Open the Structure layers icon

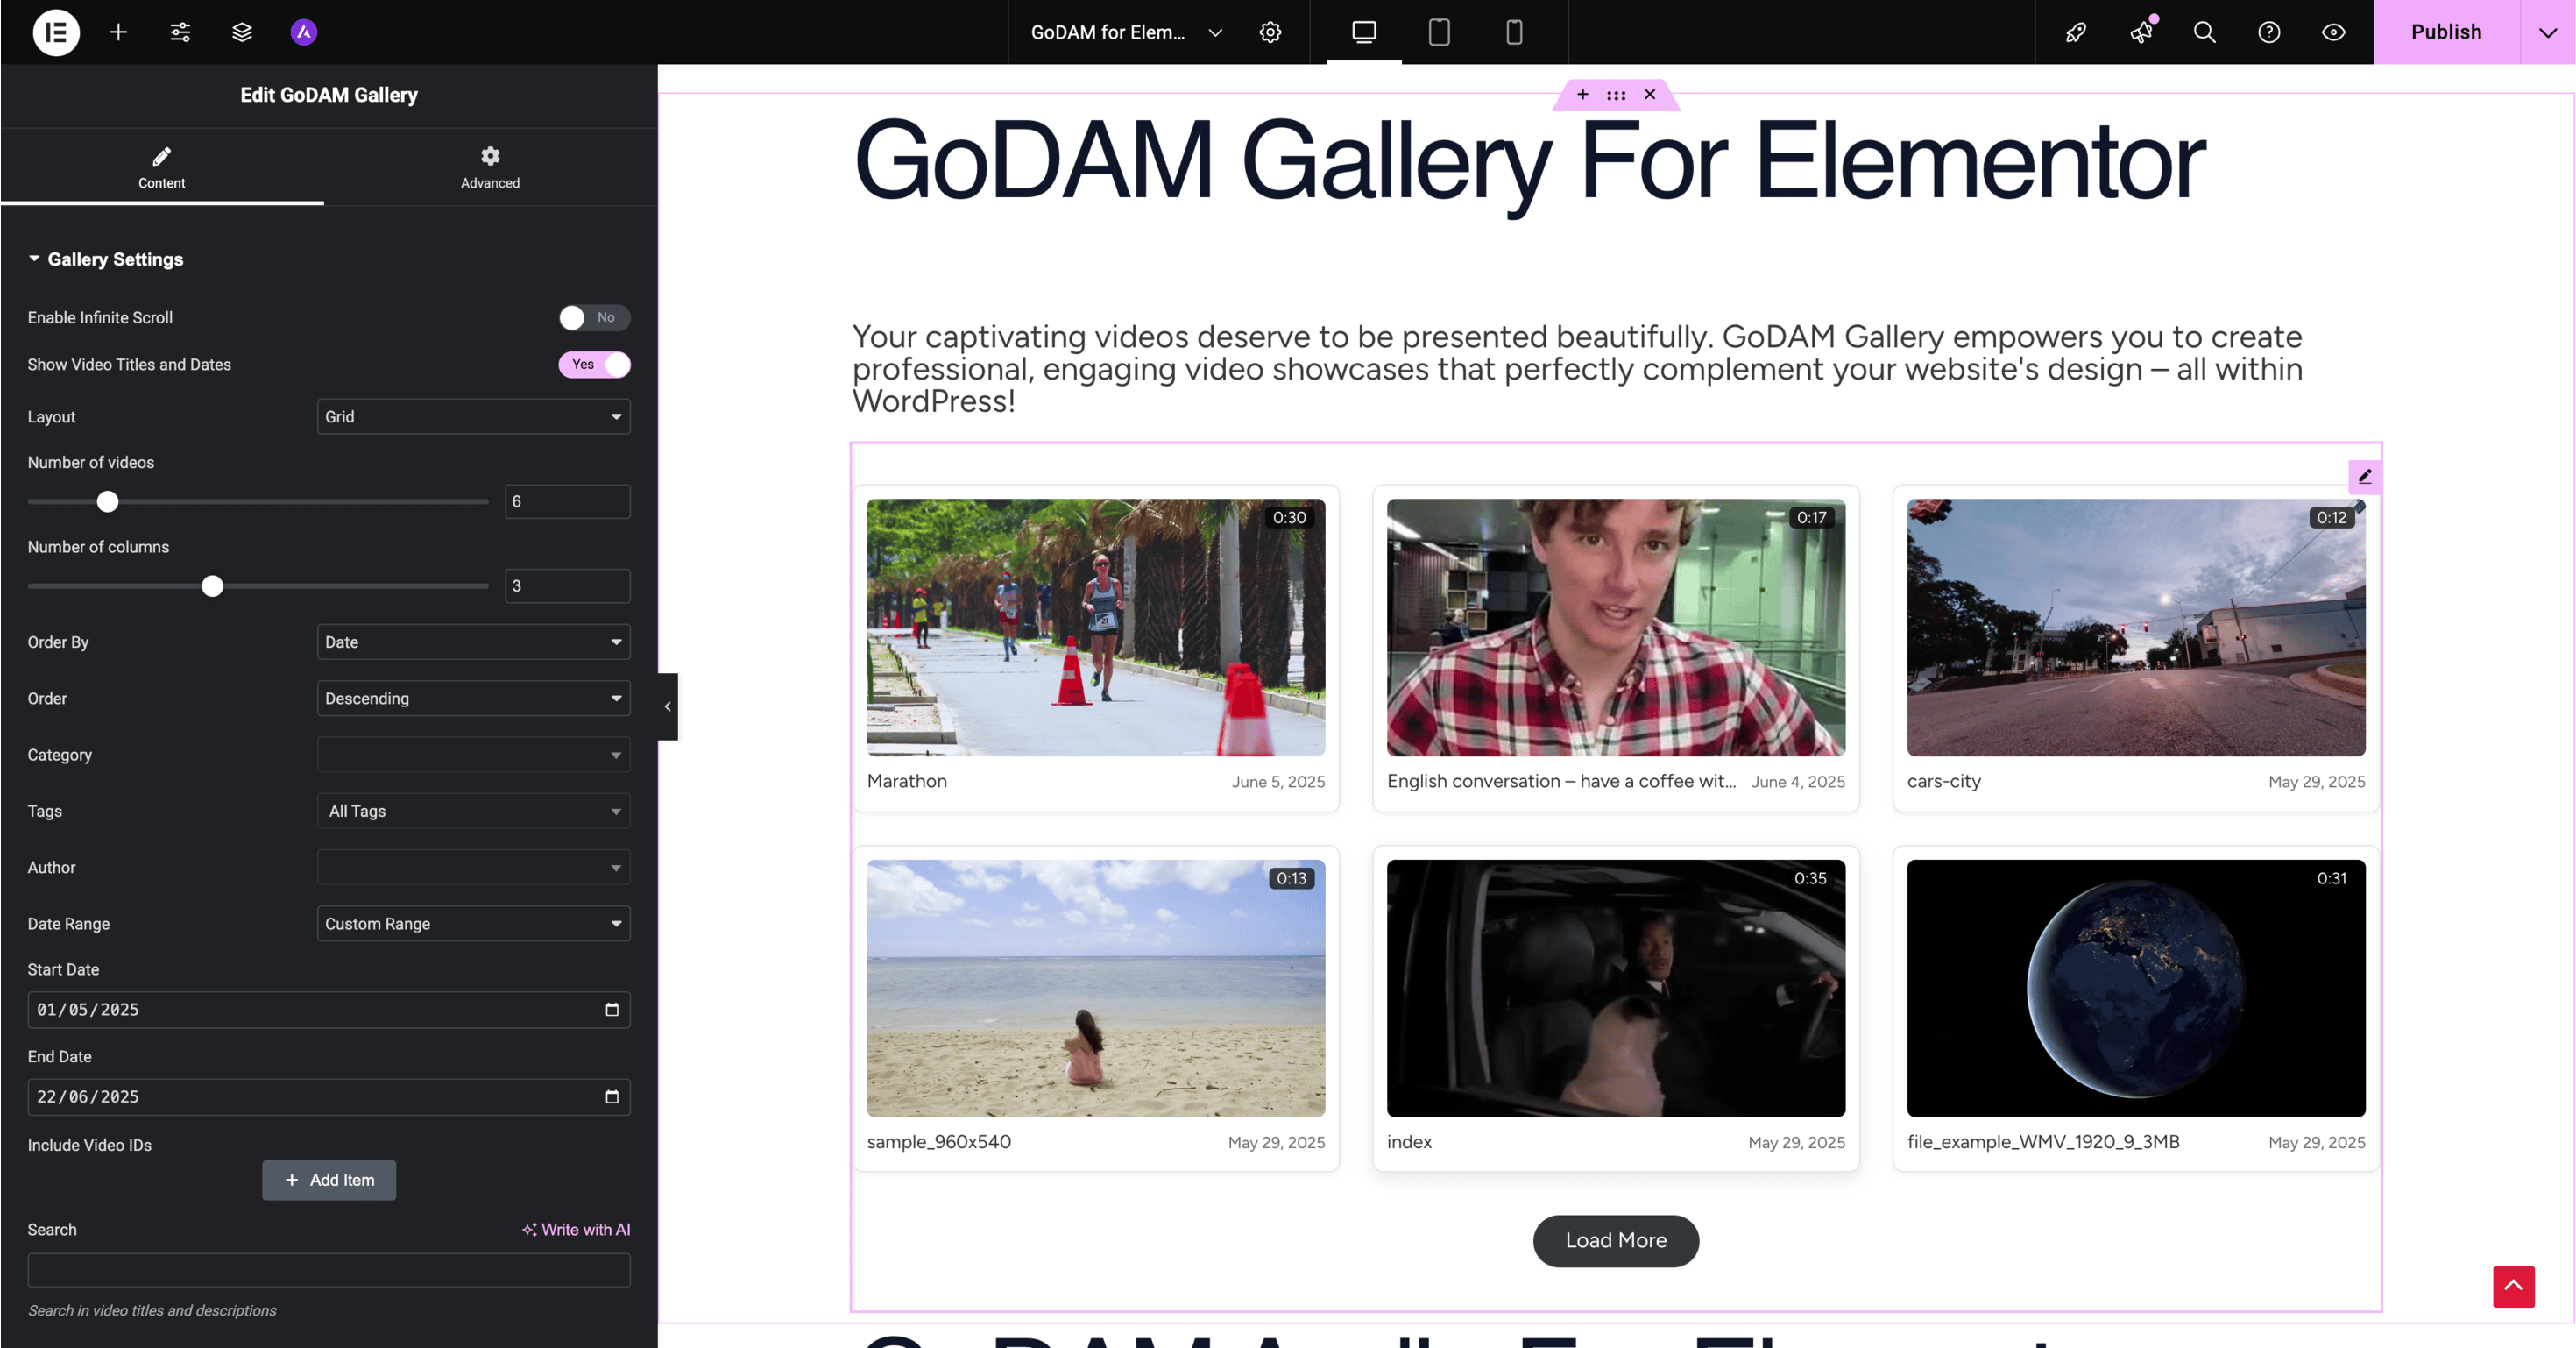(x=242, y=32)
